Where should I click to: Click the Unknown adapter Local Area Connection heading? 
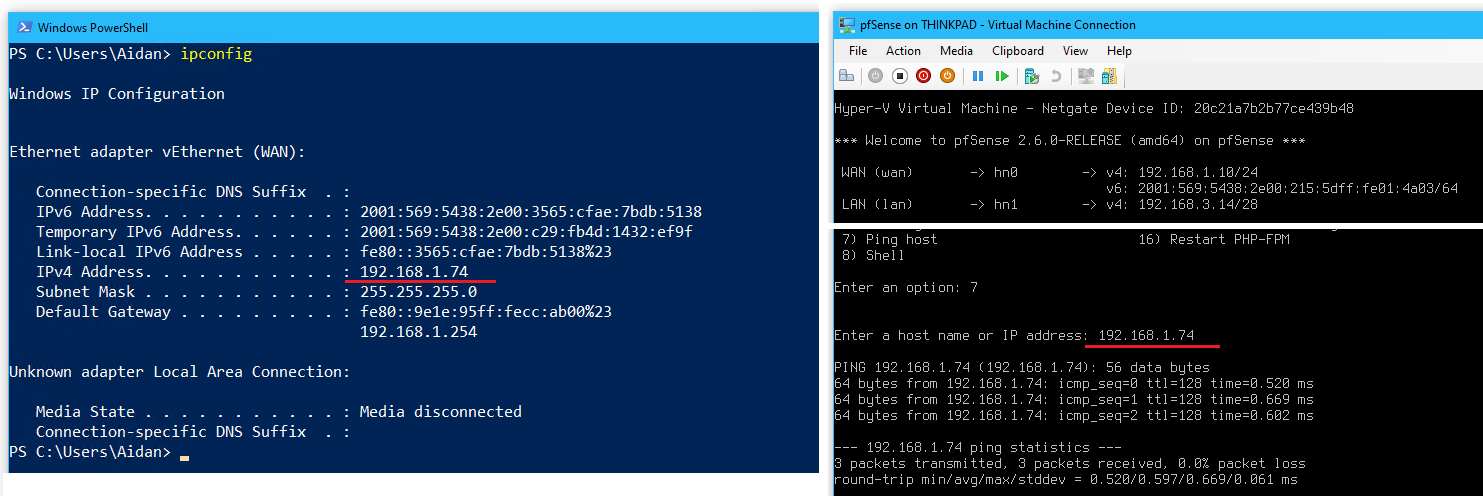coord(180,372)
